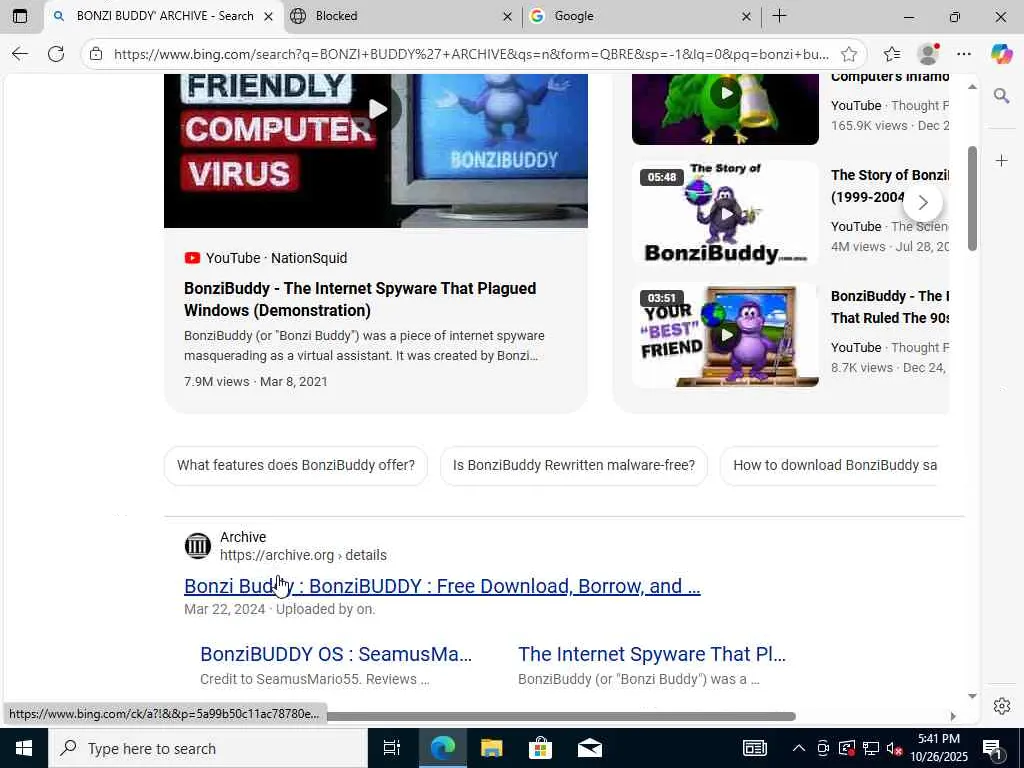The height and width of the screenshot is (768, 1024).
Task: Switch to the Google tab
Action: click(641, 16)
